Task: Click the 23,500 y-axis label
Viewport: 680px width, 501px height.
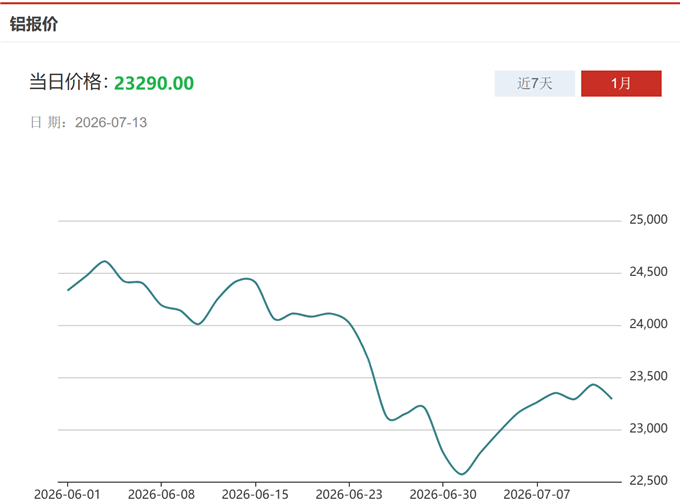Action: pyautogui.click(x=648, y=376)
